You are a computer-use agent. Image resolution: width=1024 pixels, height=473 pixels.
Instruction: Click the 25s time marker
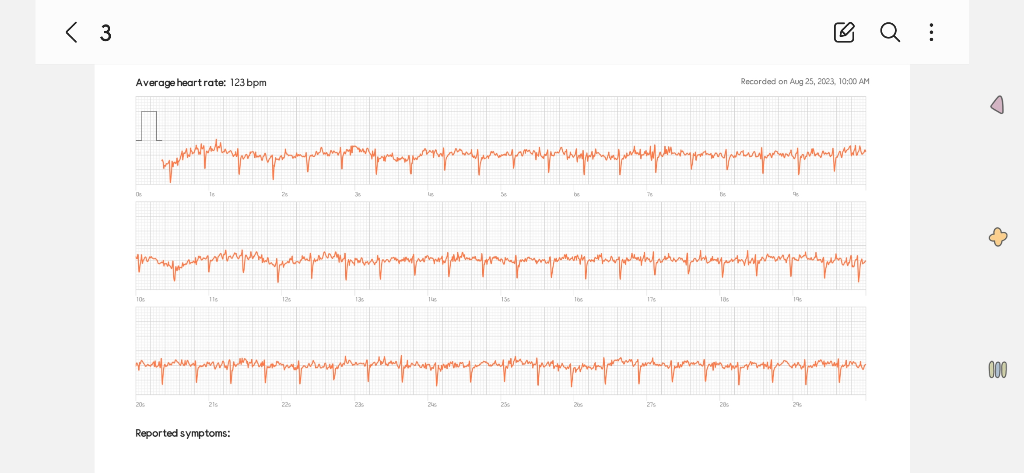pos(505,405)
